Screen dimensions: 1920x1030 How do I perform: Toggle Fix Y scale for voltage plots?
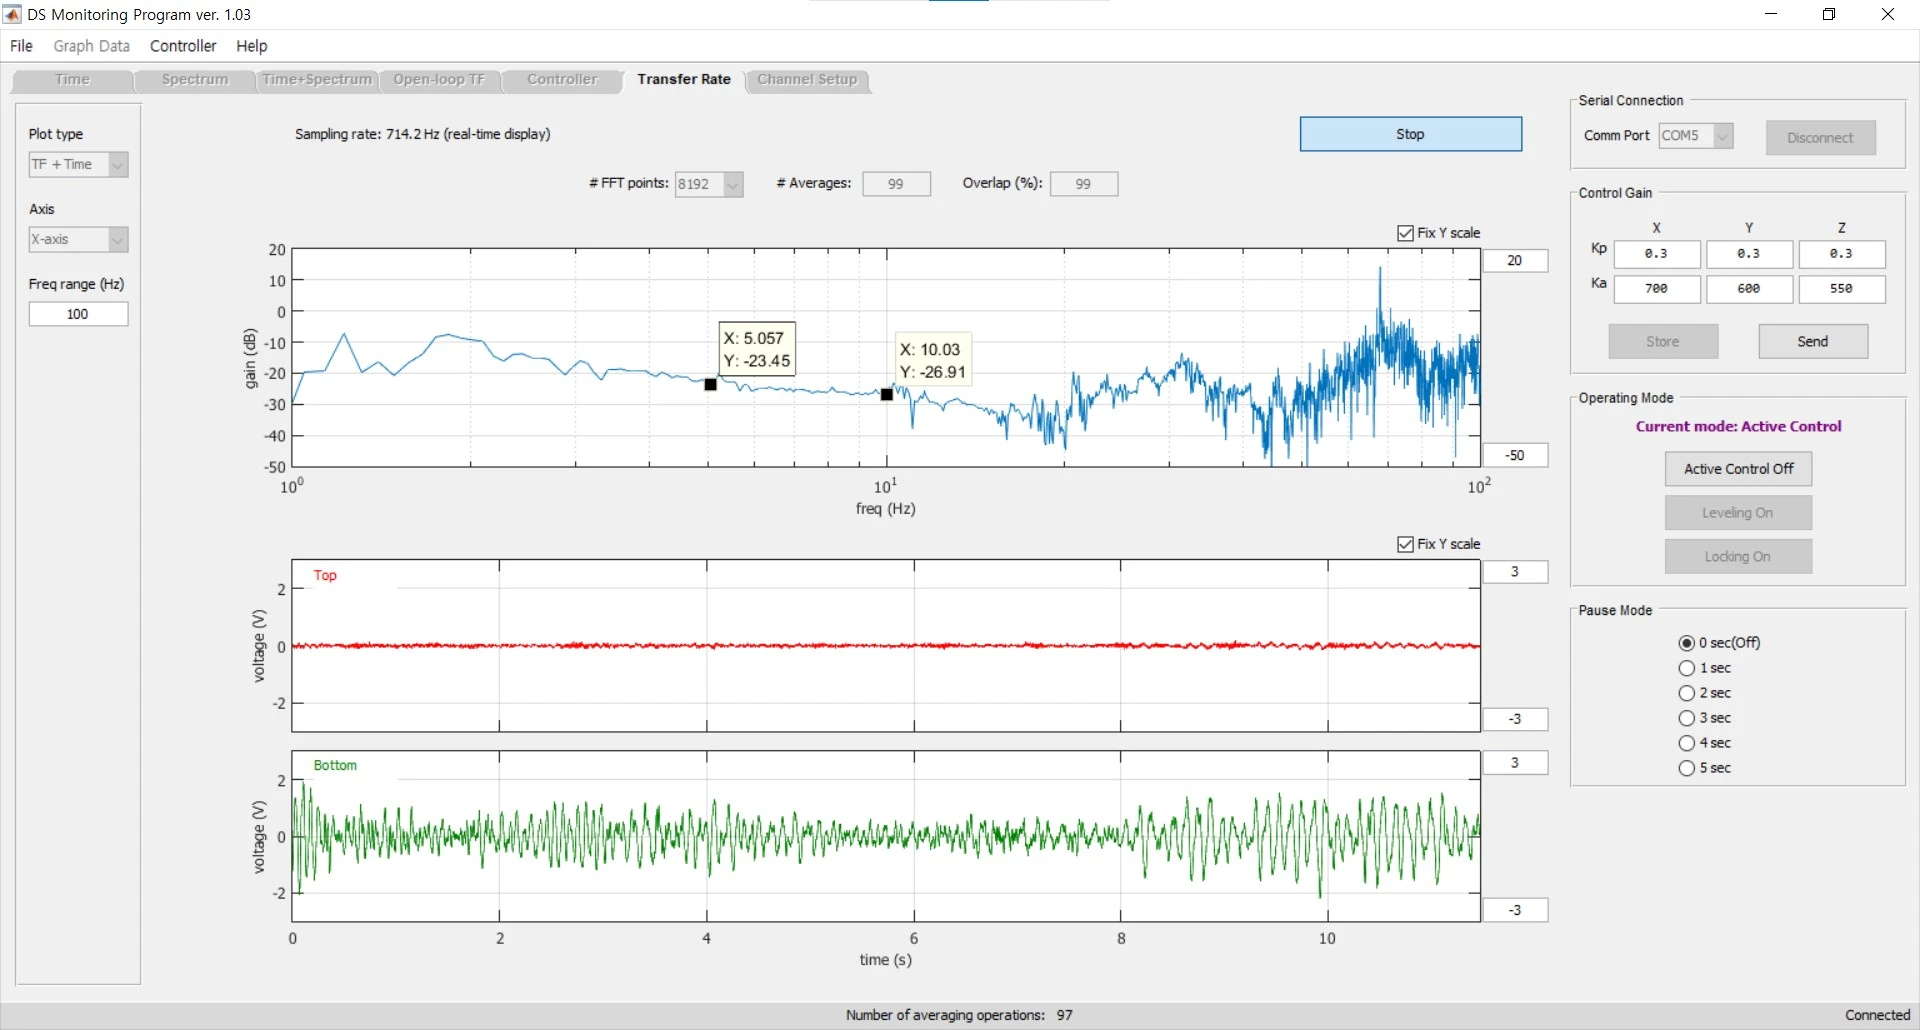click(1406, 544)
